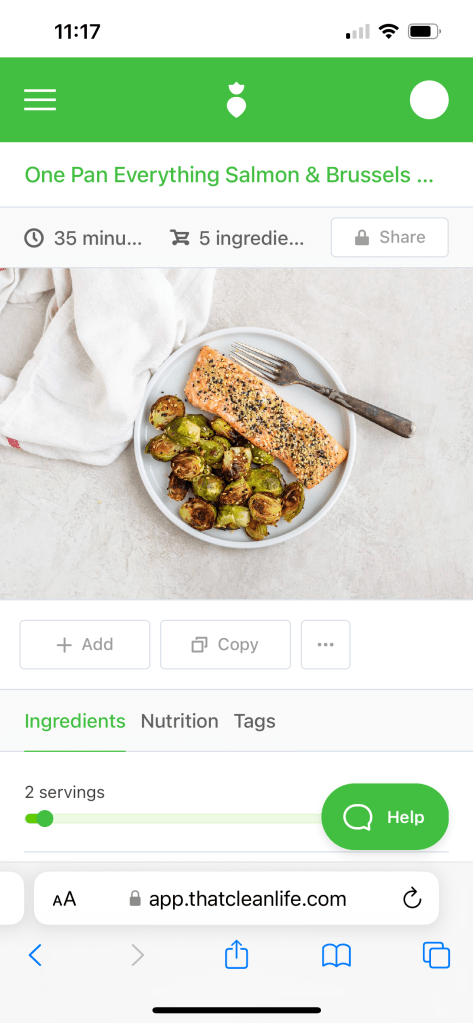Reload the page with refresh icon
The height and width of the screenshot is (1023, 473).
pos(412,899)
